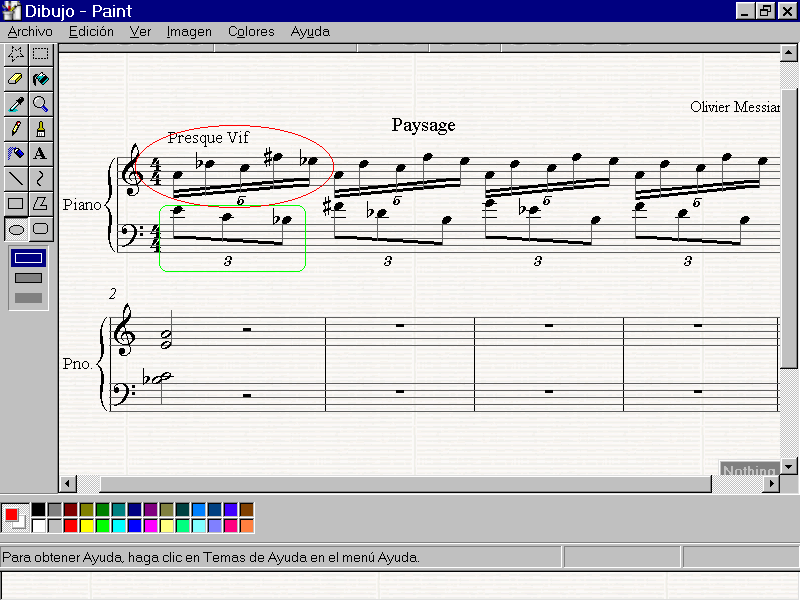This screenshot has width=800, height=600.
Task: Activate the Pick Color eyedropper tool
Action: click(x=16, y=104)
